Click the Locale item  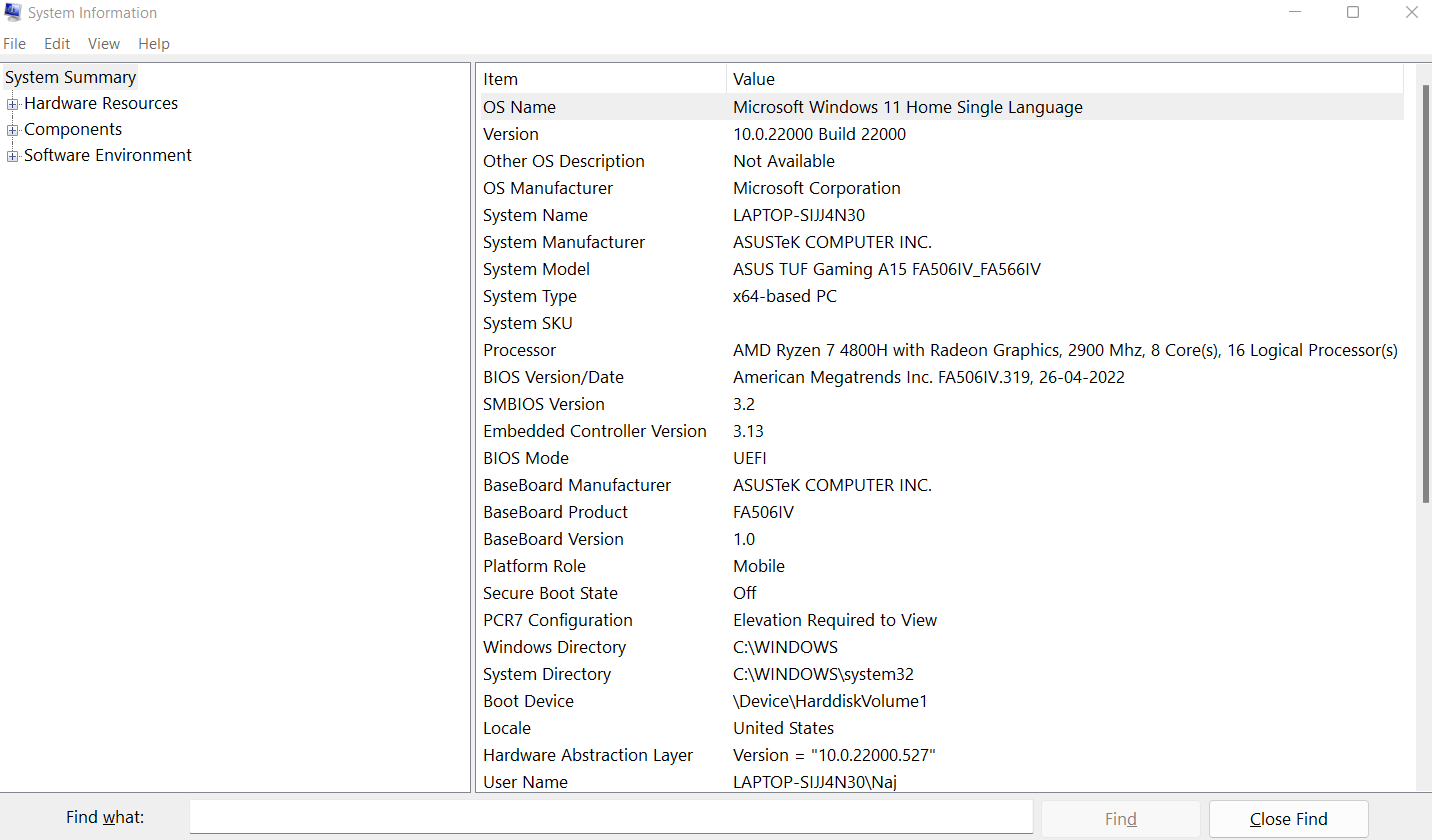tap(507, 728)
